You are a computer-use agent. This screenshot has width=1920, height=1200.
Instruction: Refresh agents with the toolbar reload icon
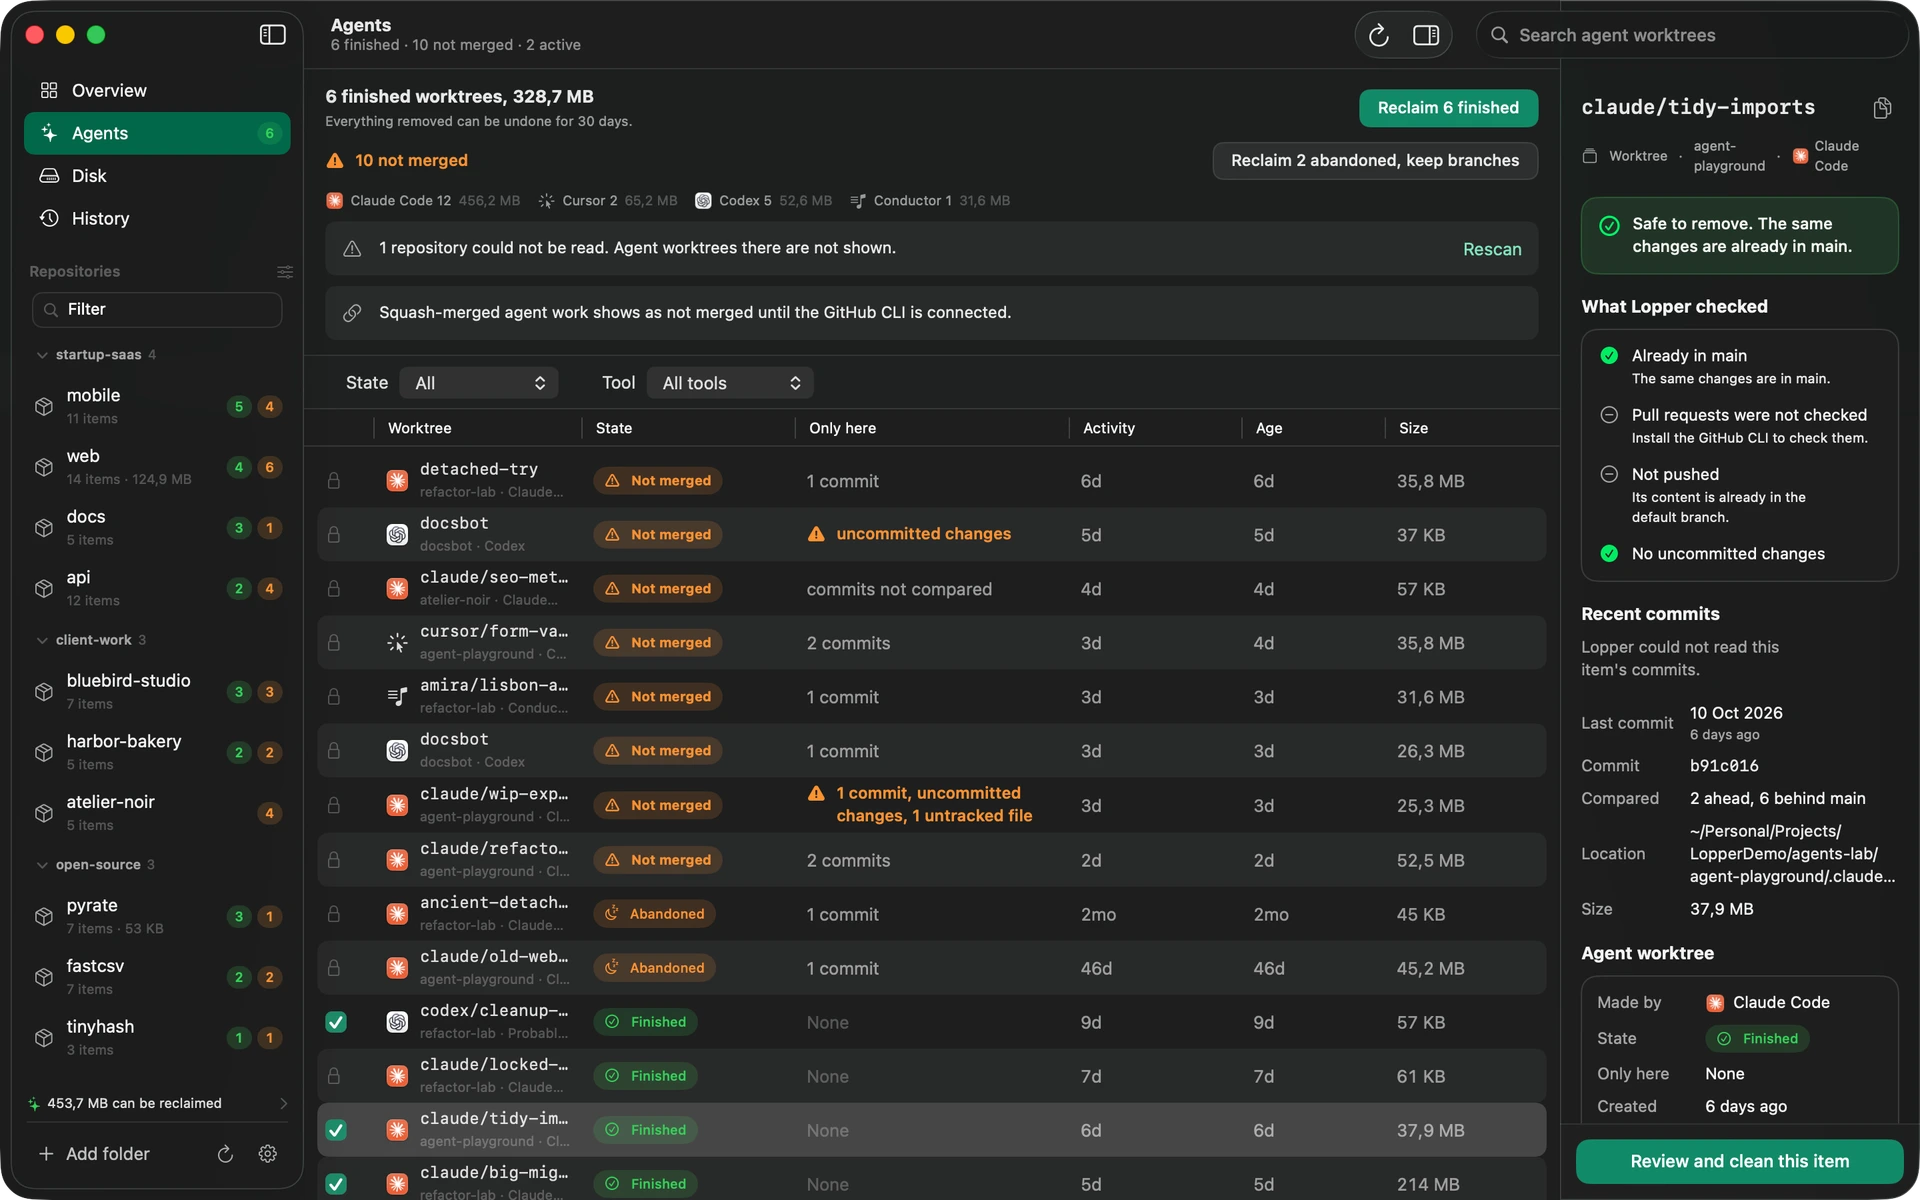pyautogui.click(x=1379, y=35)
